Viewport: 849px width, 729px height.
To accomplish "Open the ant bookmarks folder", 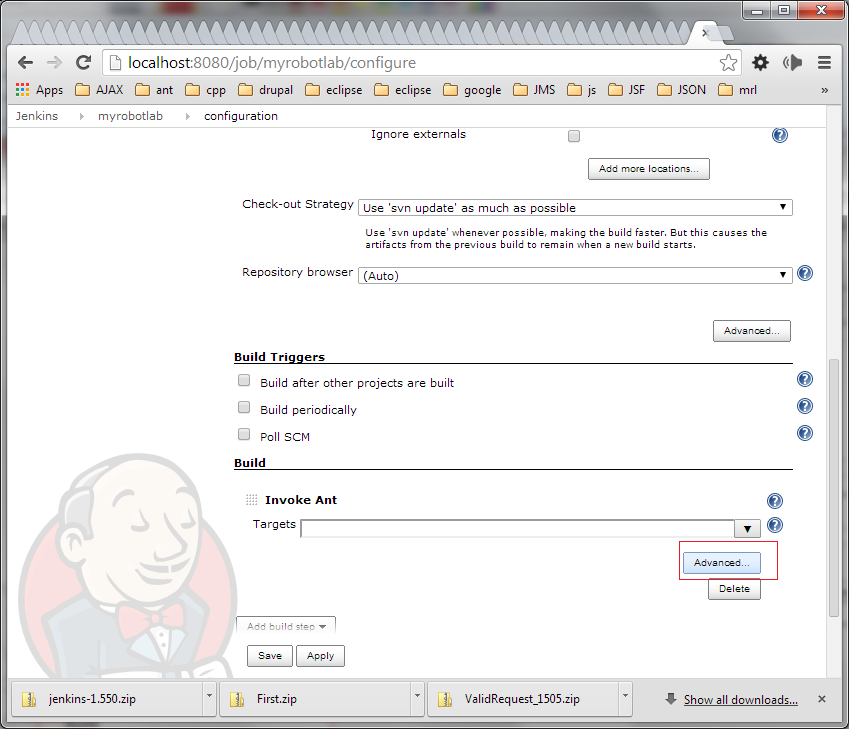I will click(154, 90).
